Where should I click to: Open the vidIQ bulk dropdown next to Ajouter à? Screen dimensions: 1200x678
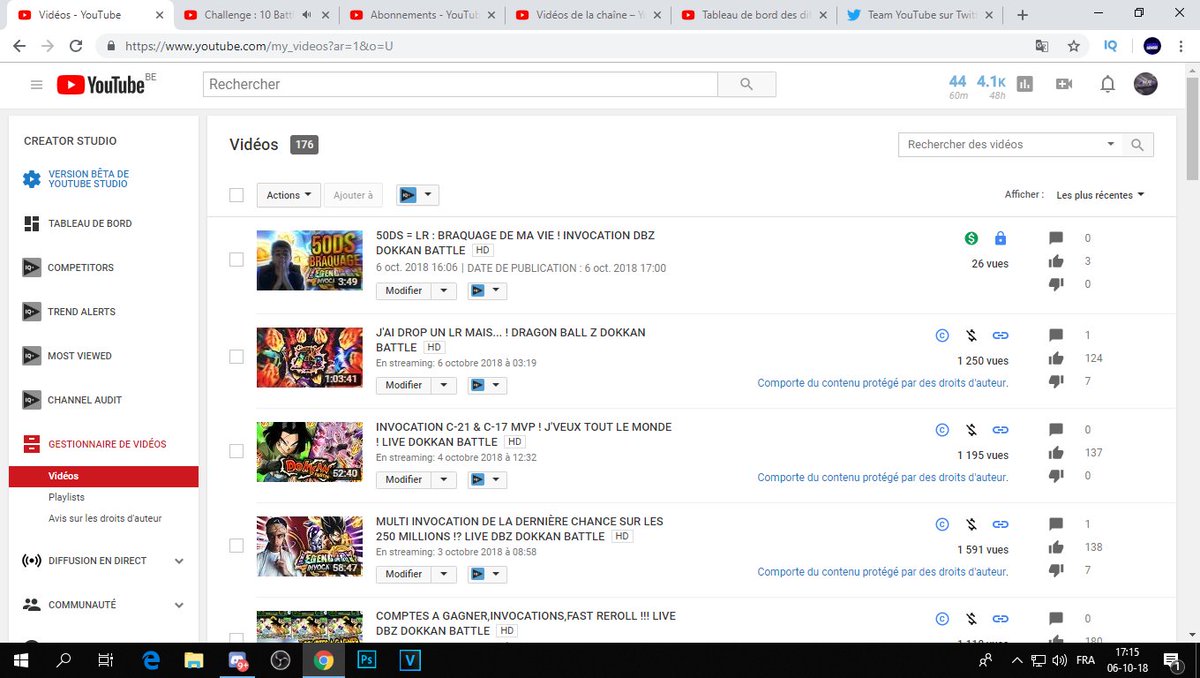point(417,195)
